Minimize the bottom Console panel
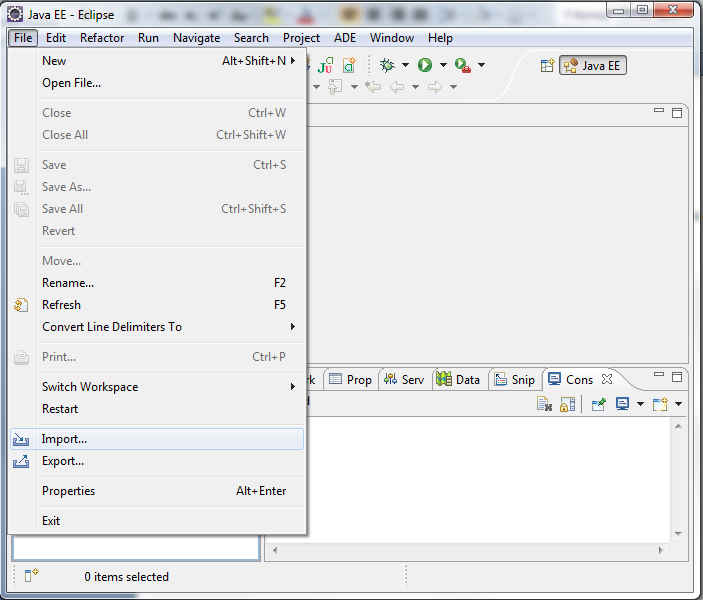 click(659, 374)
